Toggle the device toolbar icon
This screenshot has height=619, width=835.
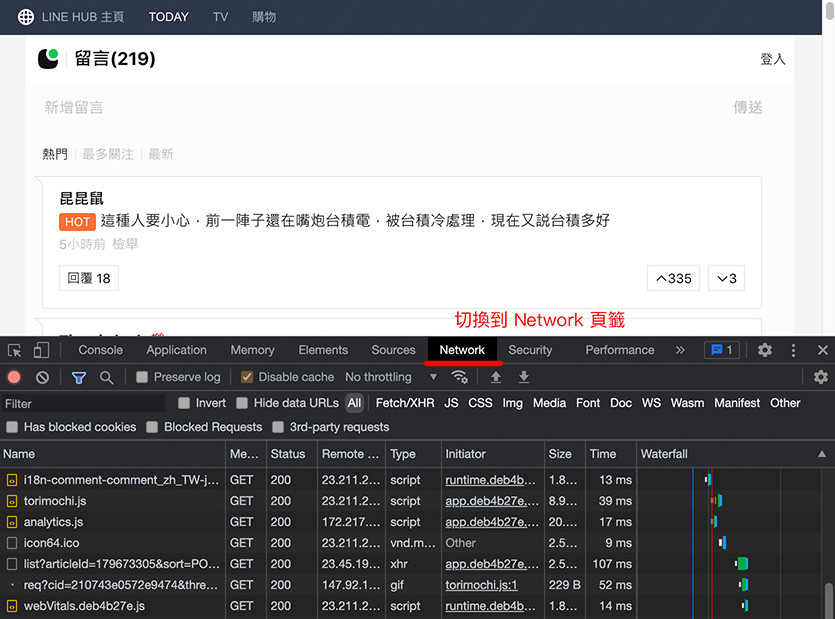point(41,350)
